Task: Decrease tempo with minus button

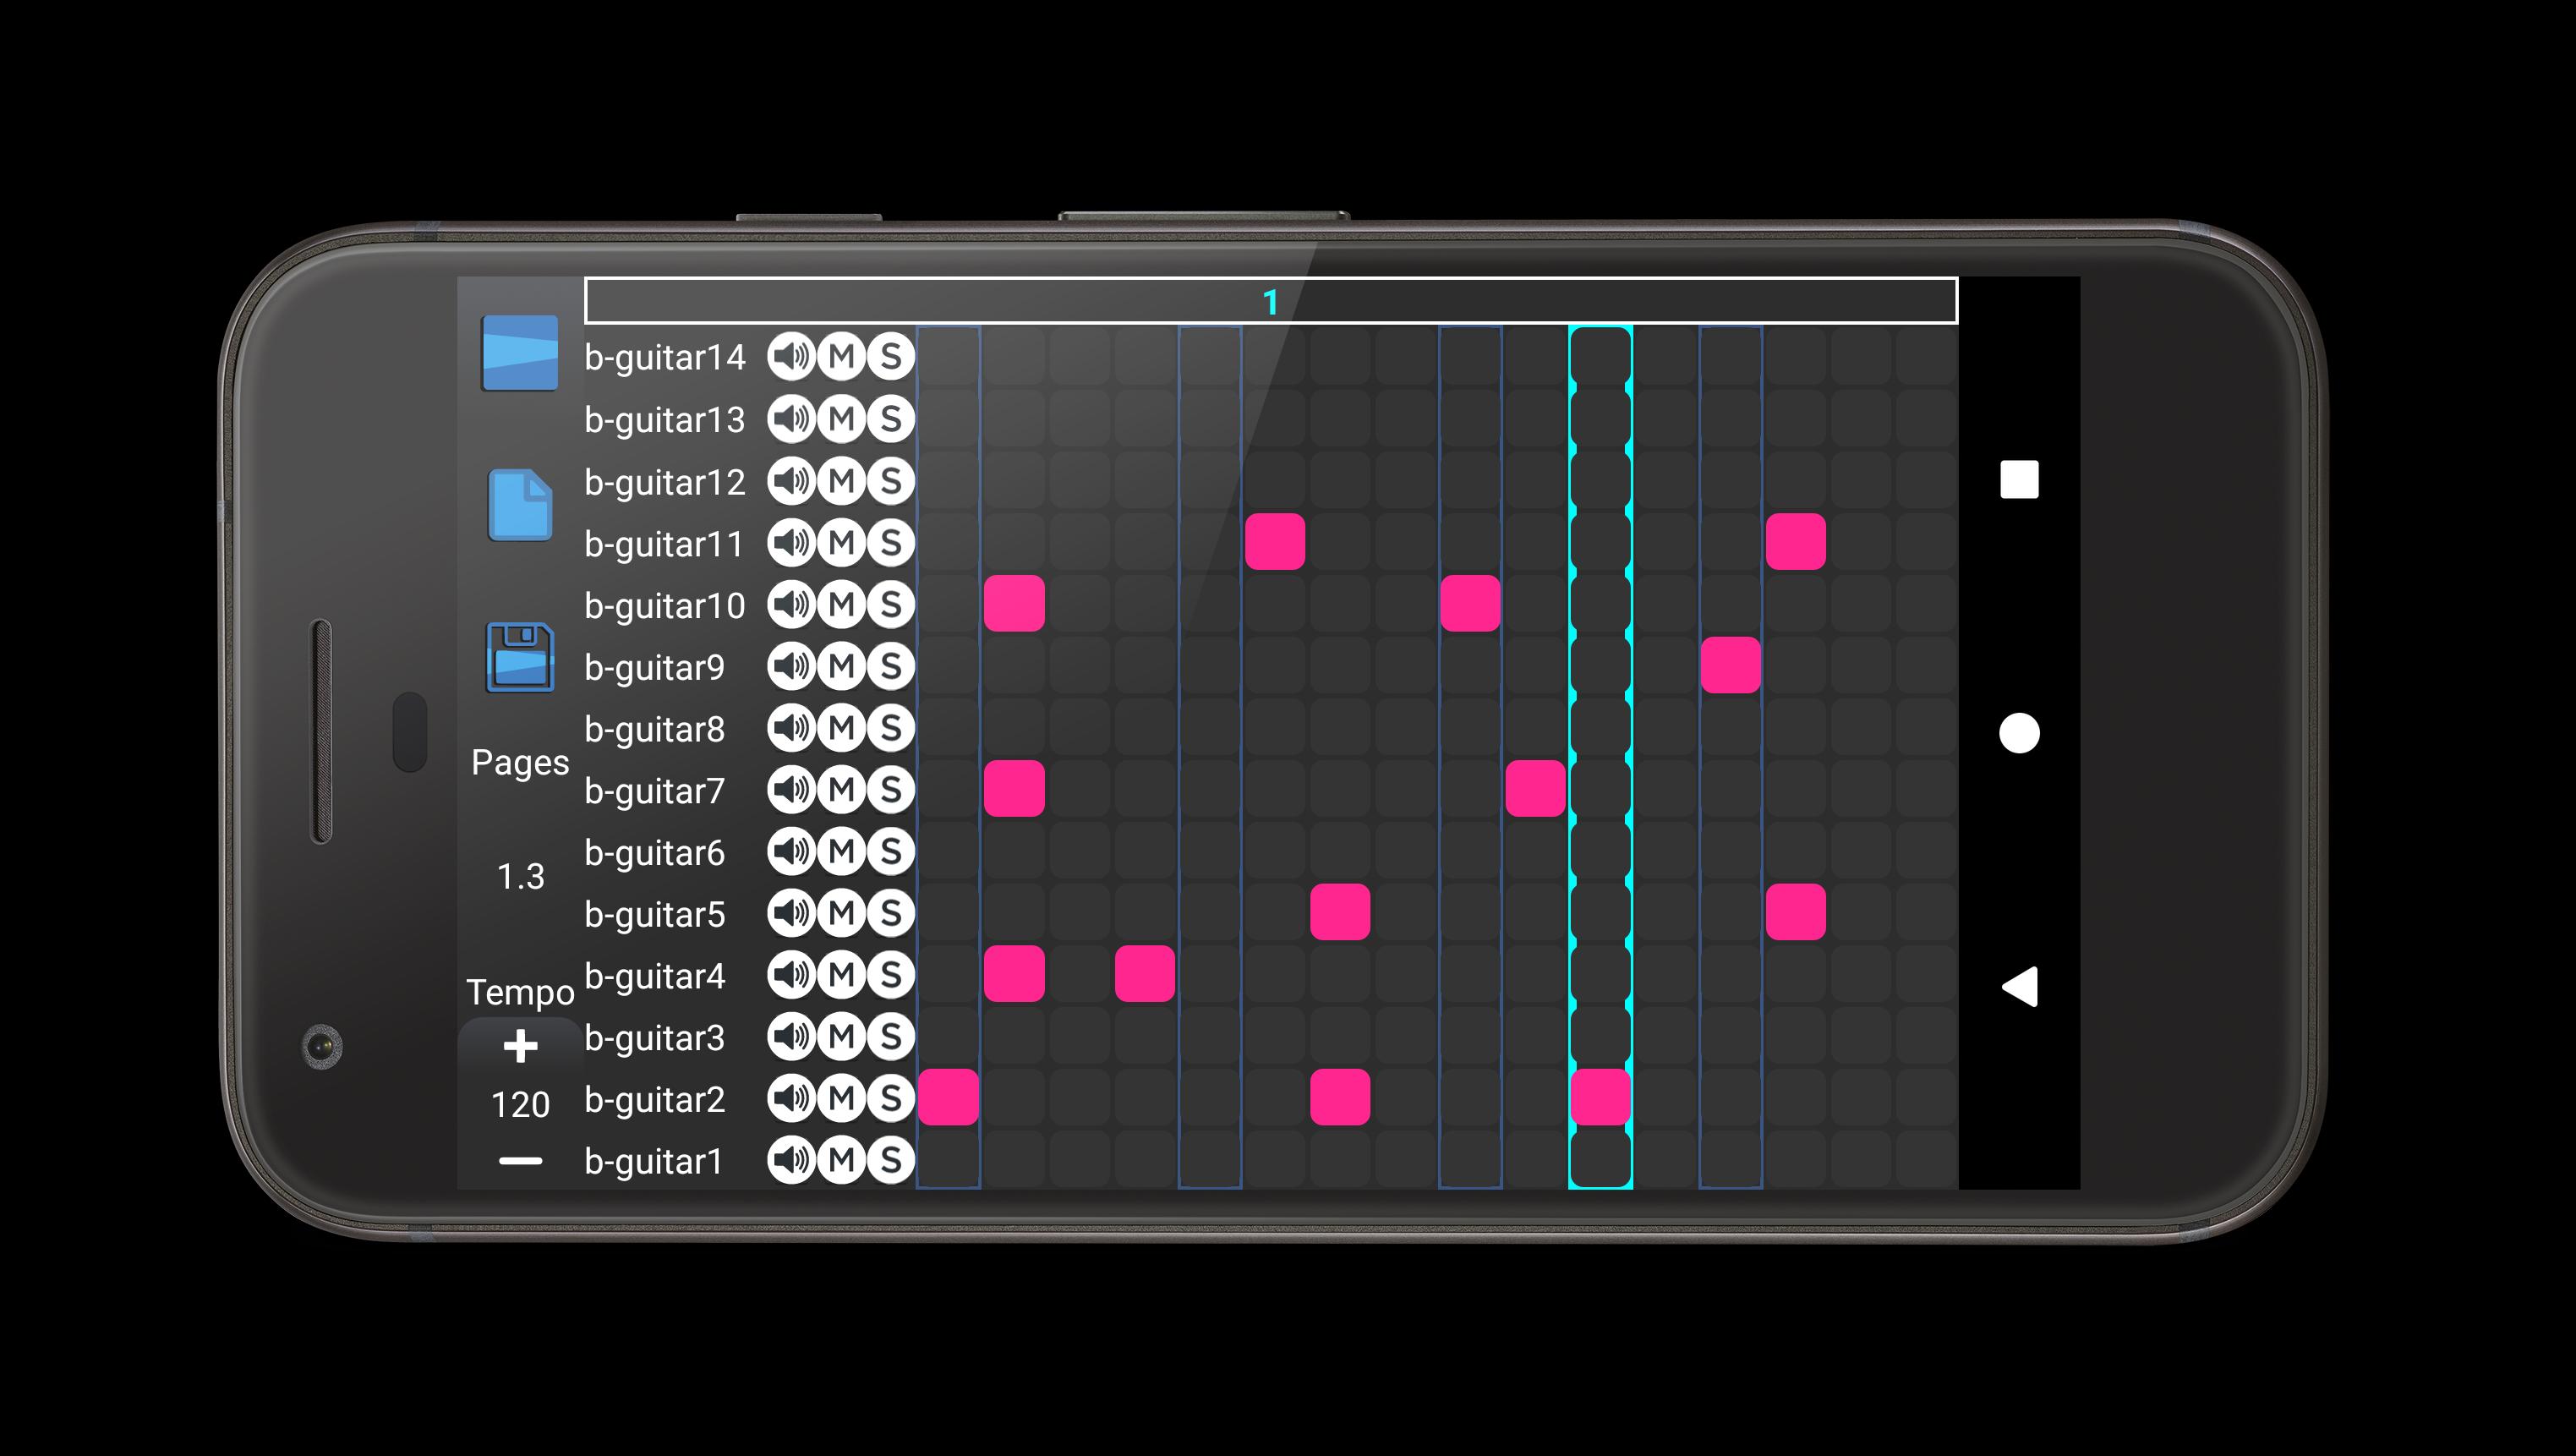Action: tap(520, 1161)
